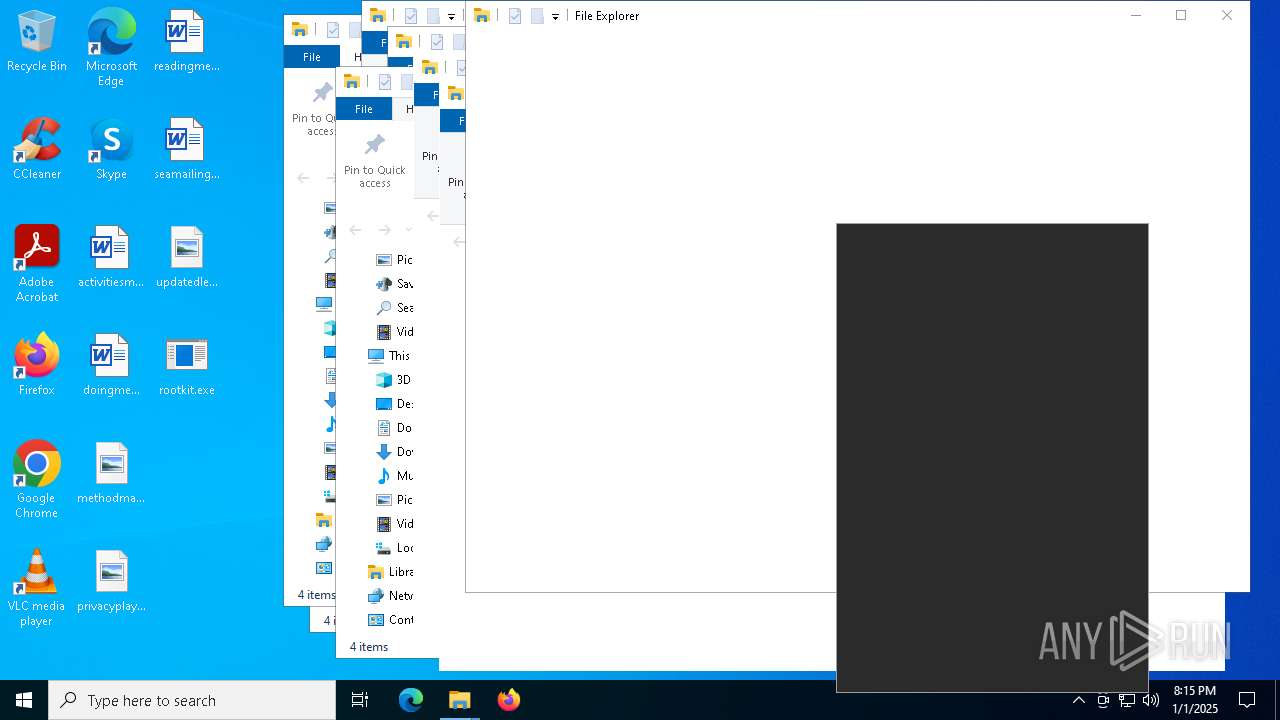This screenshot has width=1280, height=720.
Task: Select the This PC tree item
Action: (389, 356)
